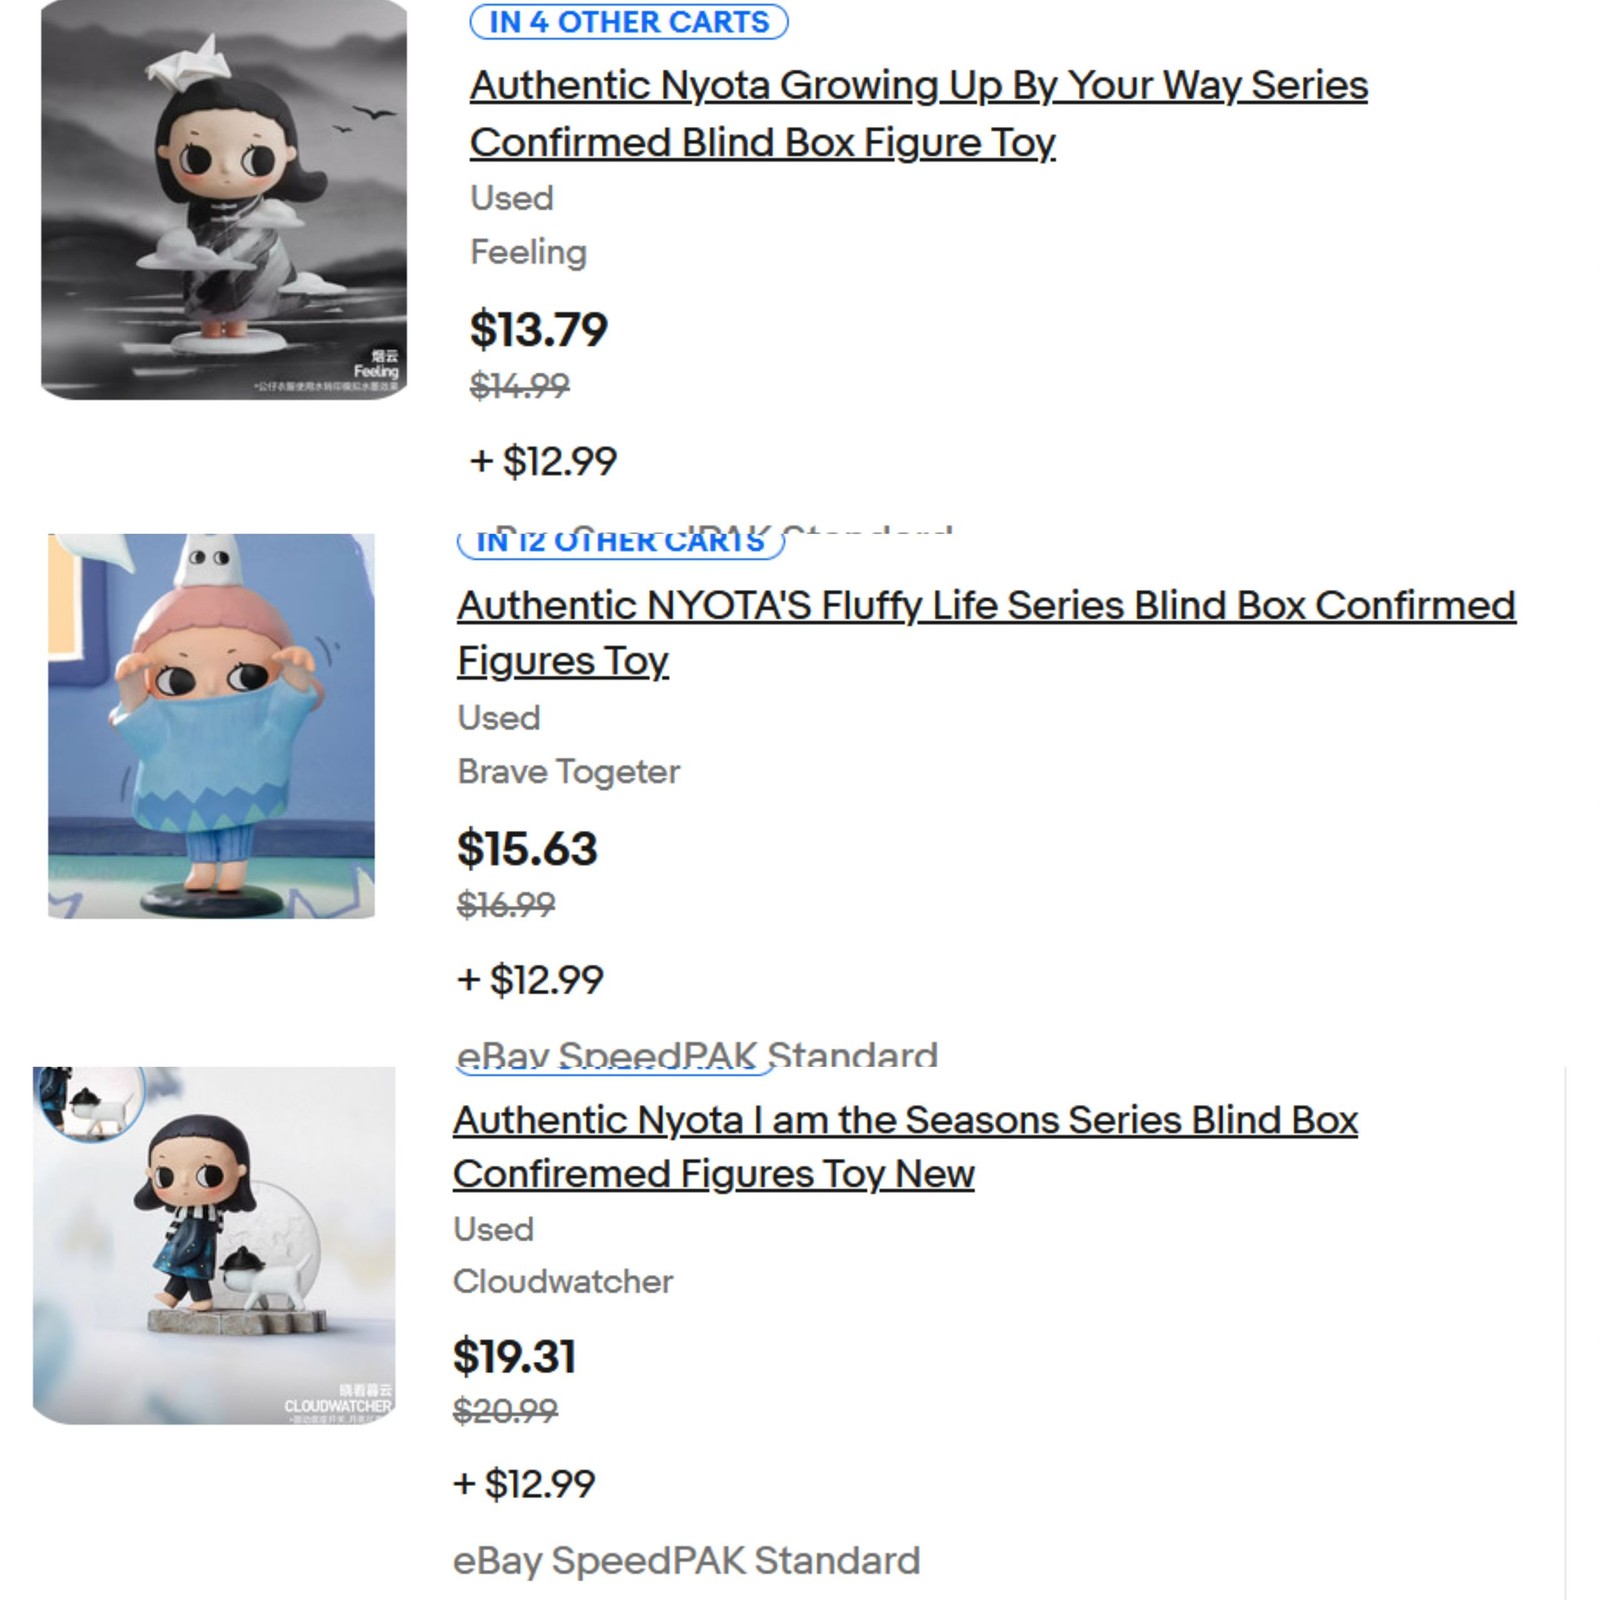Viewport: 1600px width, 1600px height.
Task: Click the 'Cloudwatcher' variant label
Action: click(x=563, y=1282)
